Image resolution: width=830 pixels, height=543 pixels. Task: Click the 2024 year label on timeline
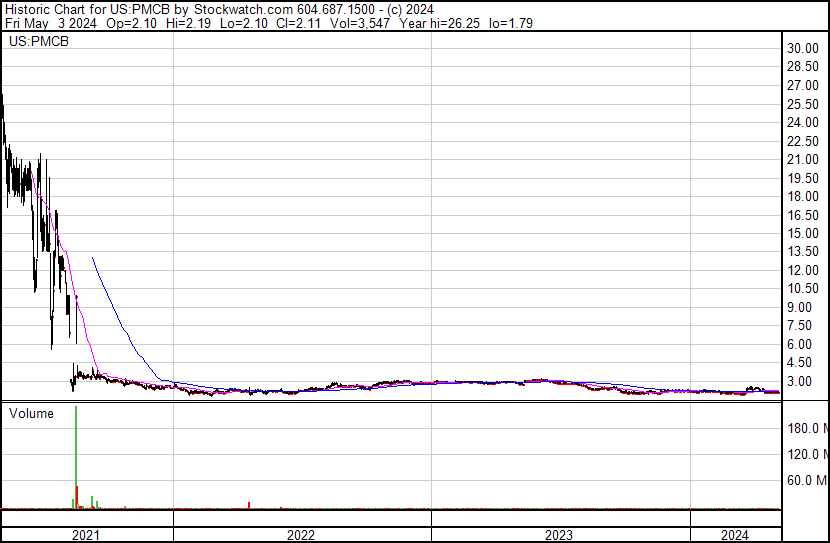tap(735, 535)
